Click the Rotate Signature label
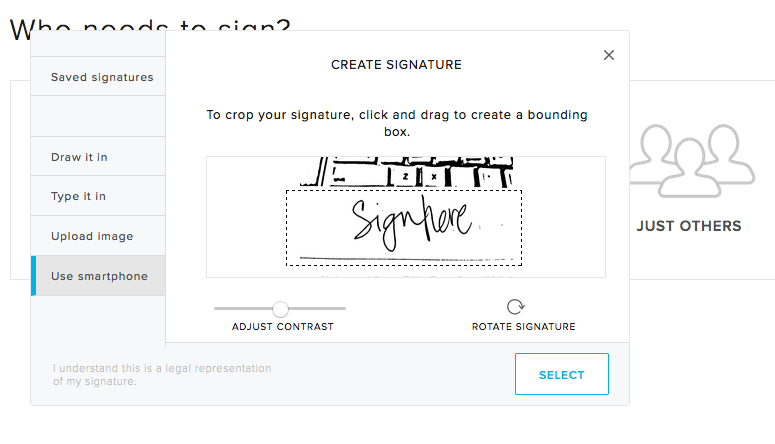This screenshot has height=444, width=775. tap(523, 327)
